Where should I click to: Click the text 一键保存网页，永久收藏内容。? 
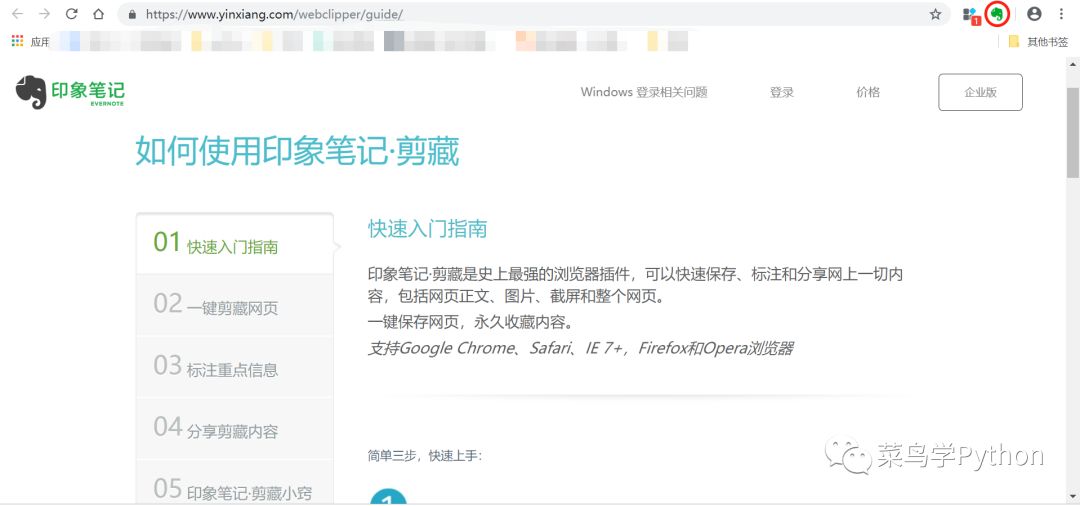pos(470,321)
